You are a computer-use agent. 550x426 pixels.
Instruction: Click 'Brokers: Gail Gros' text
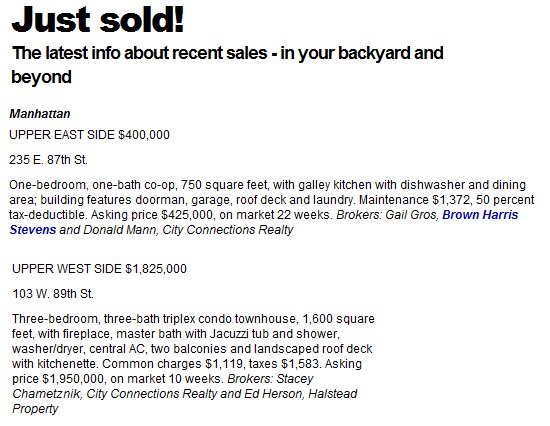coord(387,215)
